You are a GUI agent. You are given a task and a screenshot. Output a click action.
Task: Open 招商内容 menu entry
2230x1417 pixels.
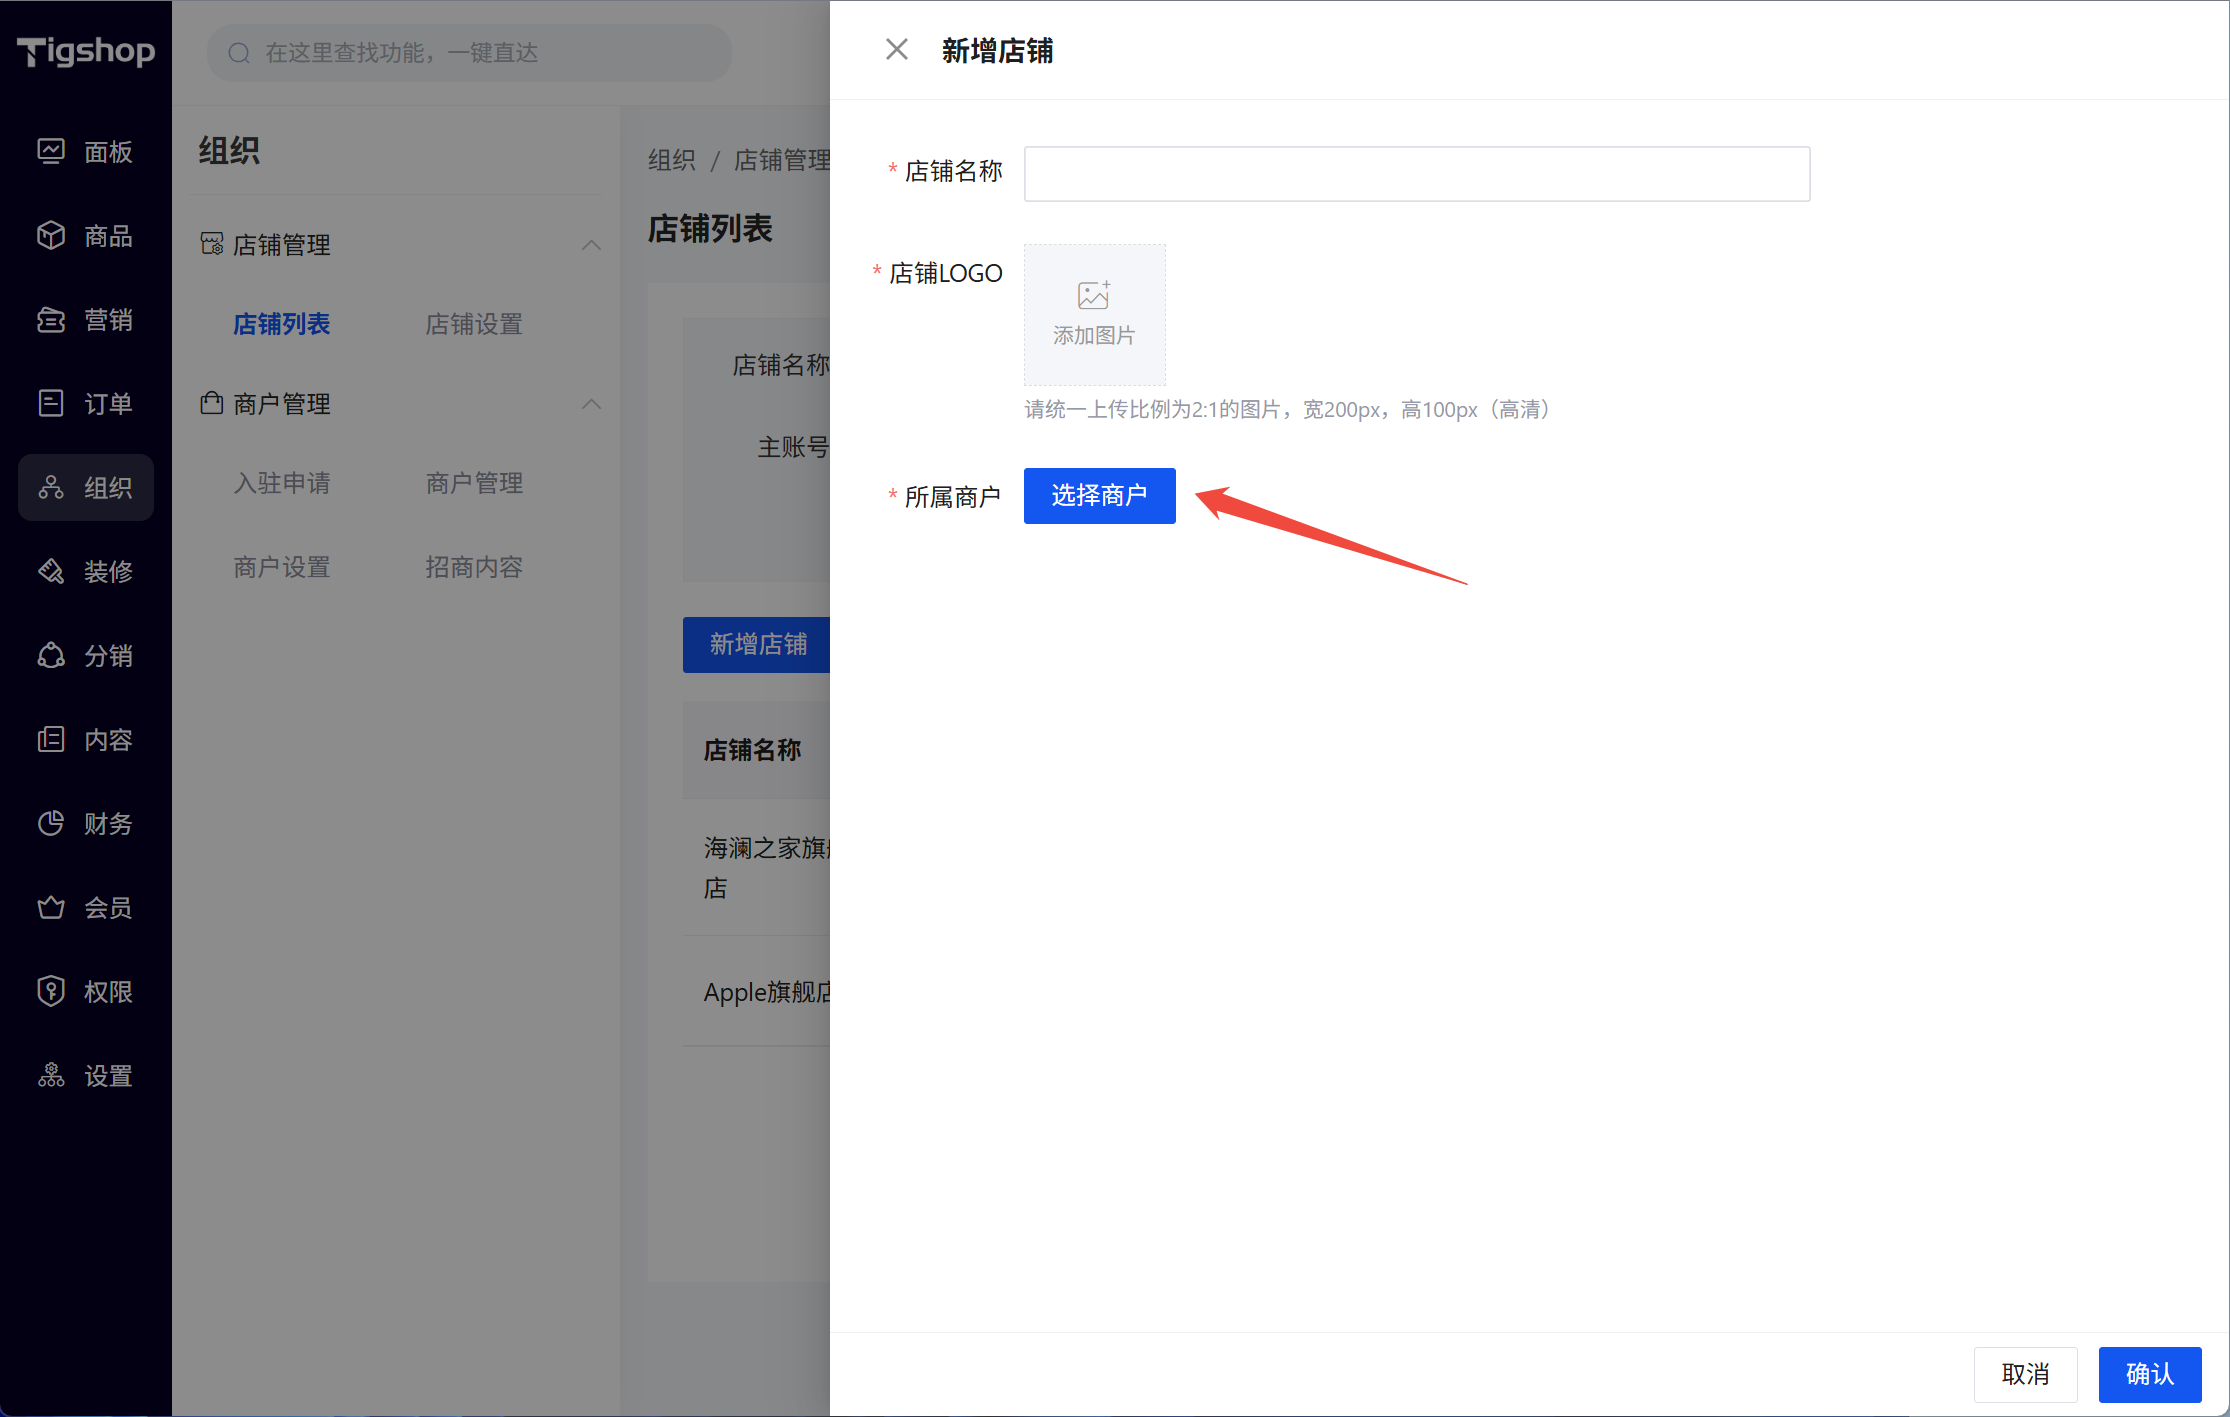474,567
